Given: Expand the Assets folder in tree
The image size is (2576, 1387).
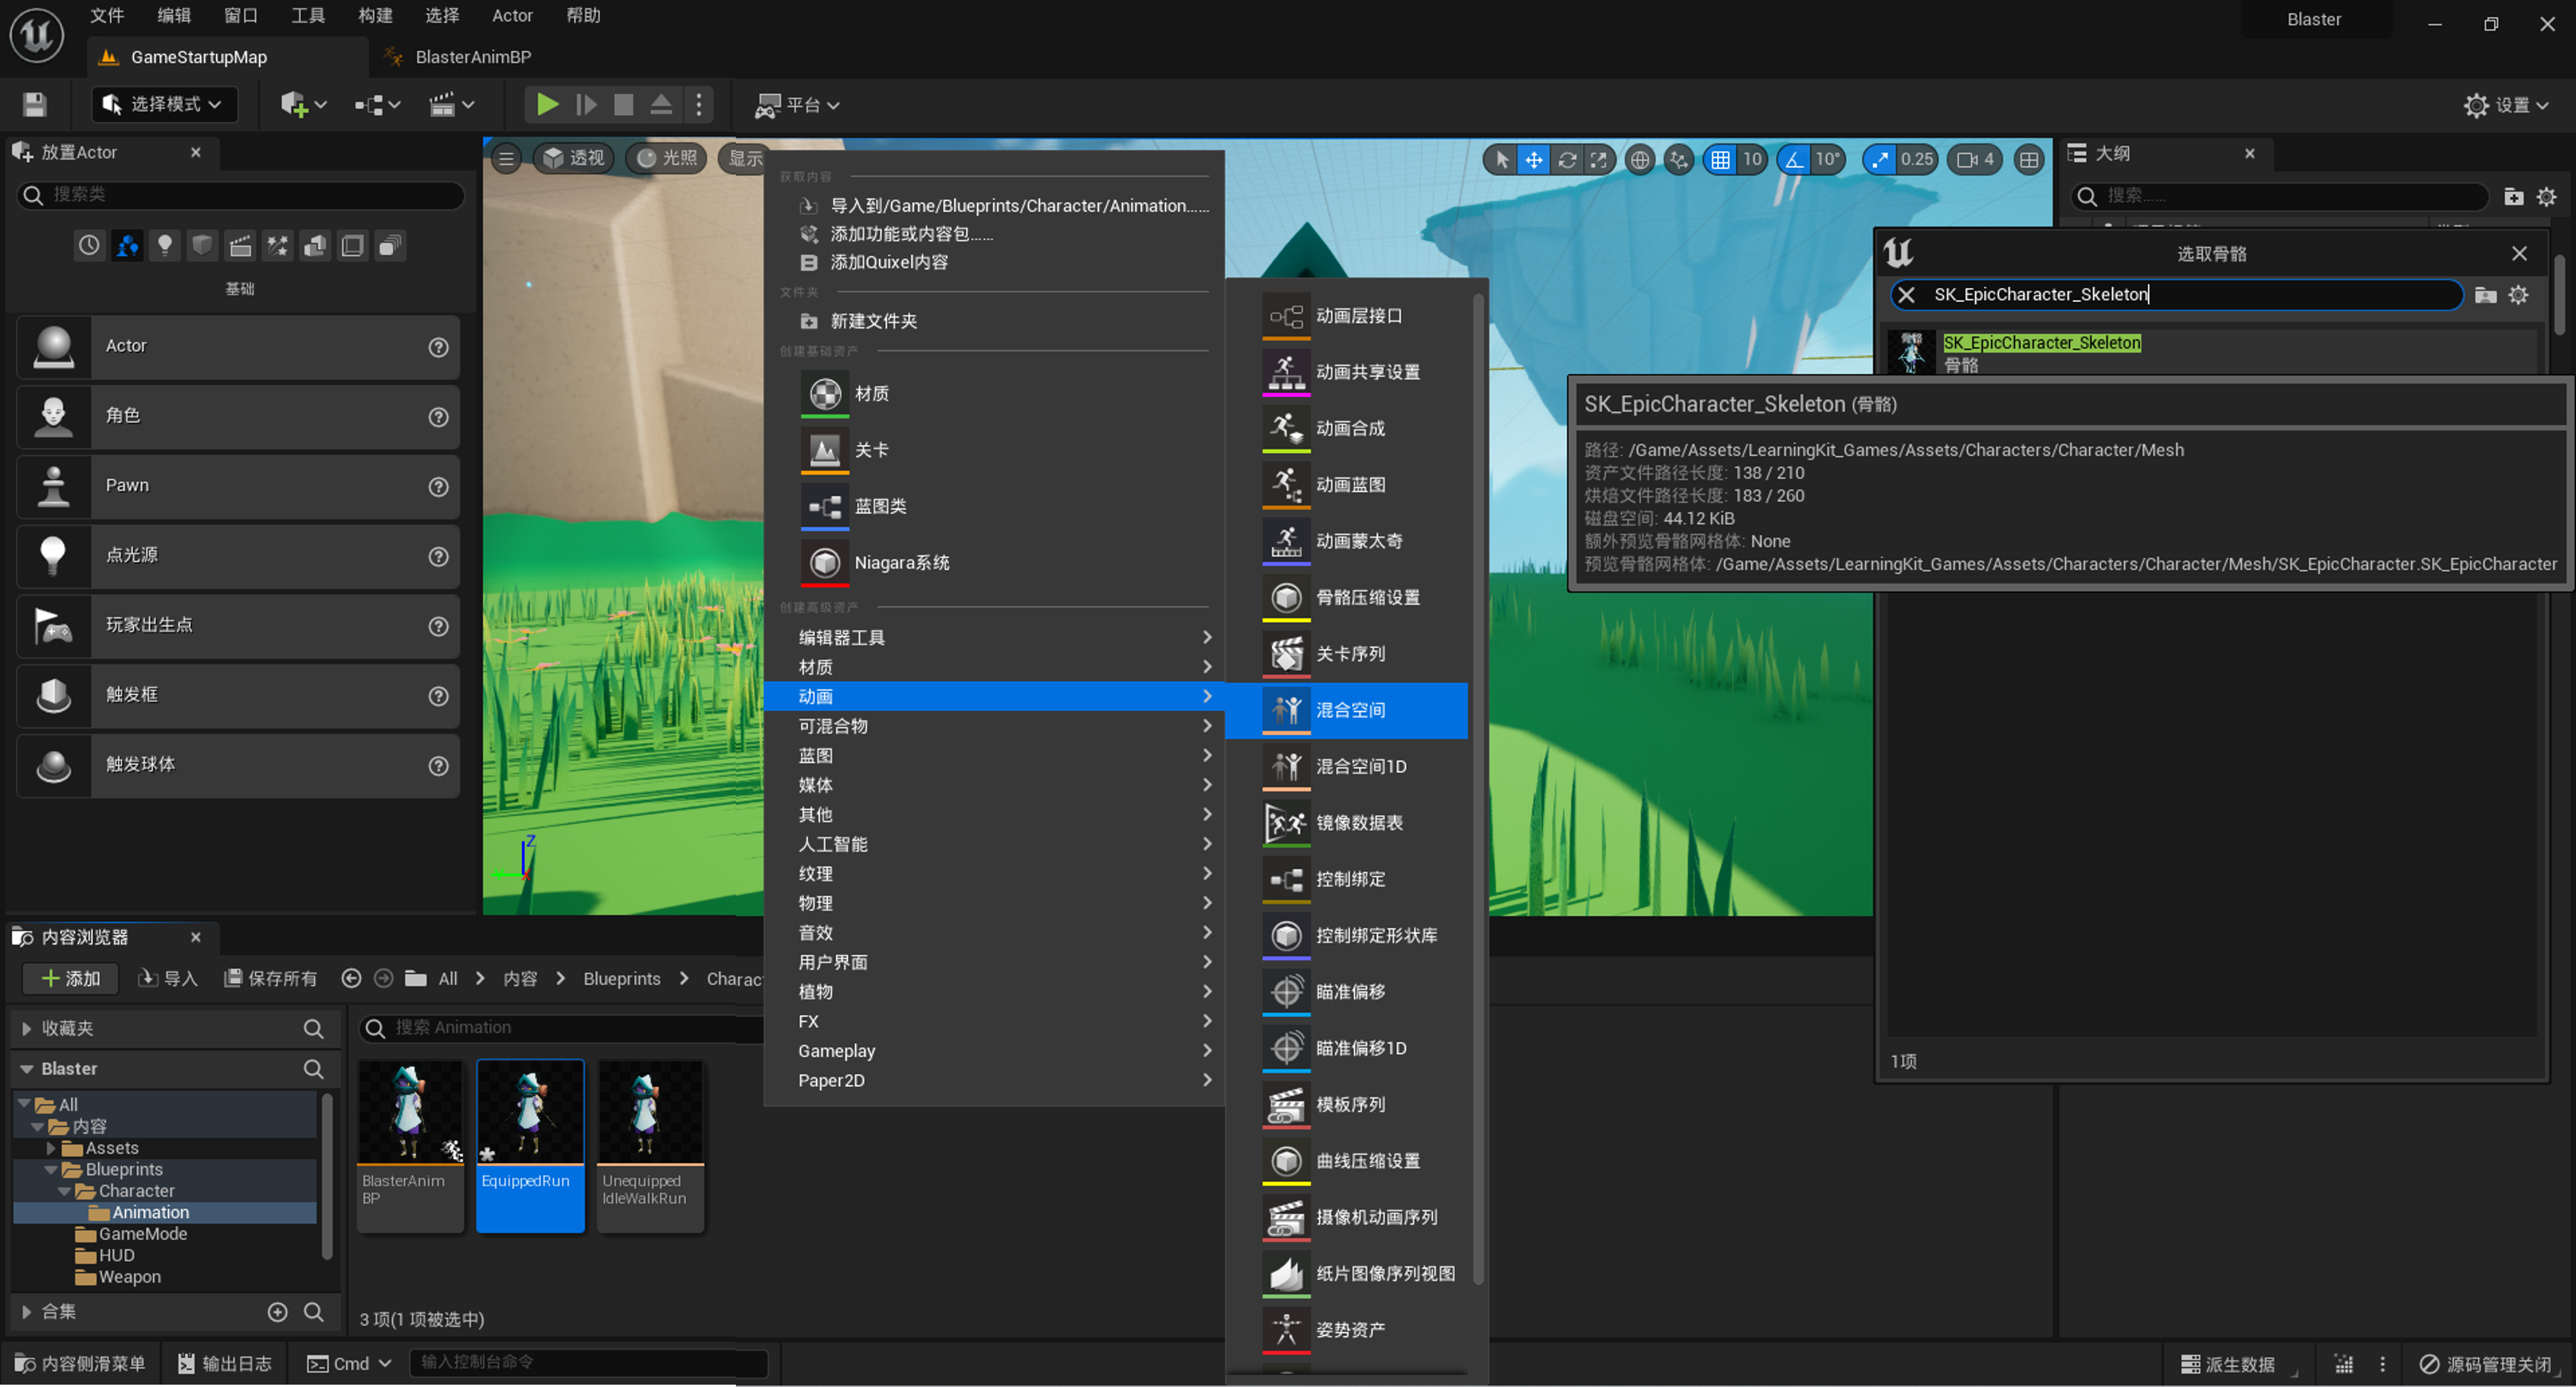Looking at the screenshot, I should tap(51, 1147).
